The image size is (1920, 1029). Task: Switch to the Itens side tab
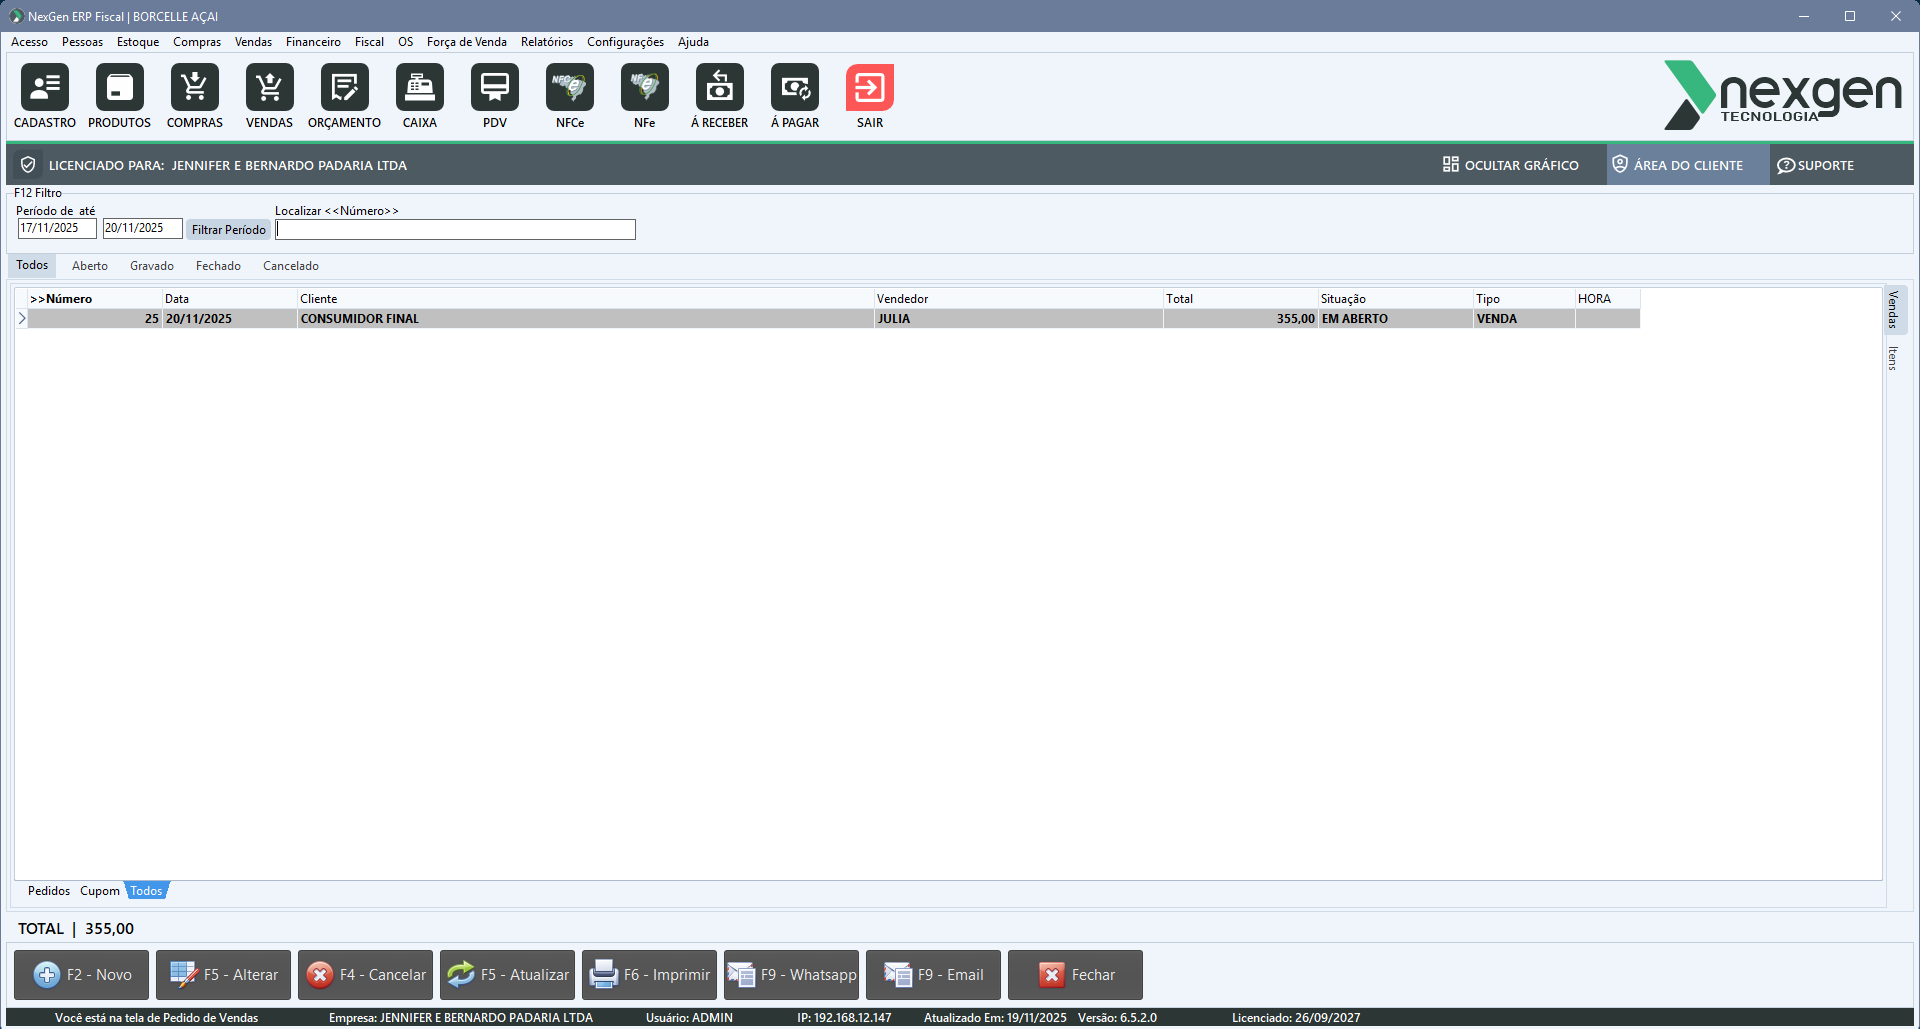coord(1893,358)
